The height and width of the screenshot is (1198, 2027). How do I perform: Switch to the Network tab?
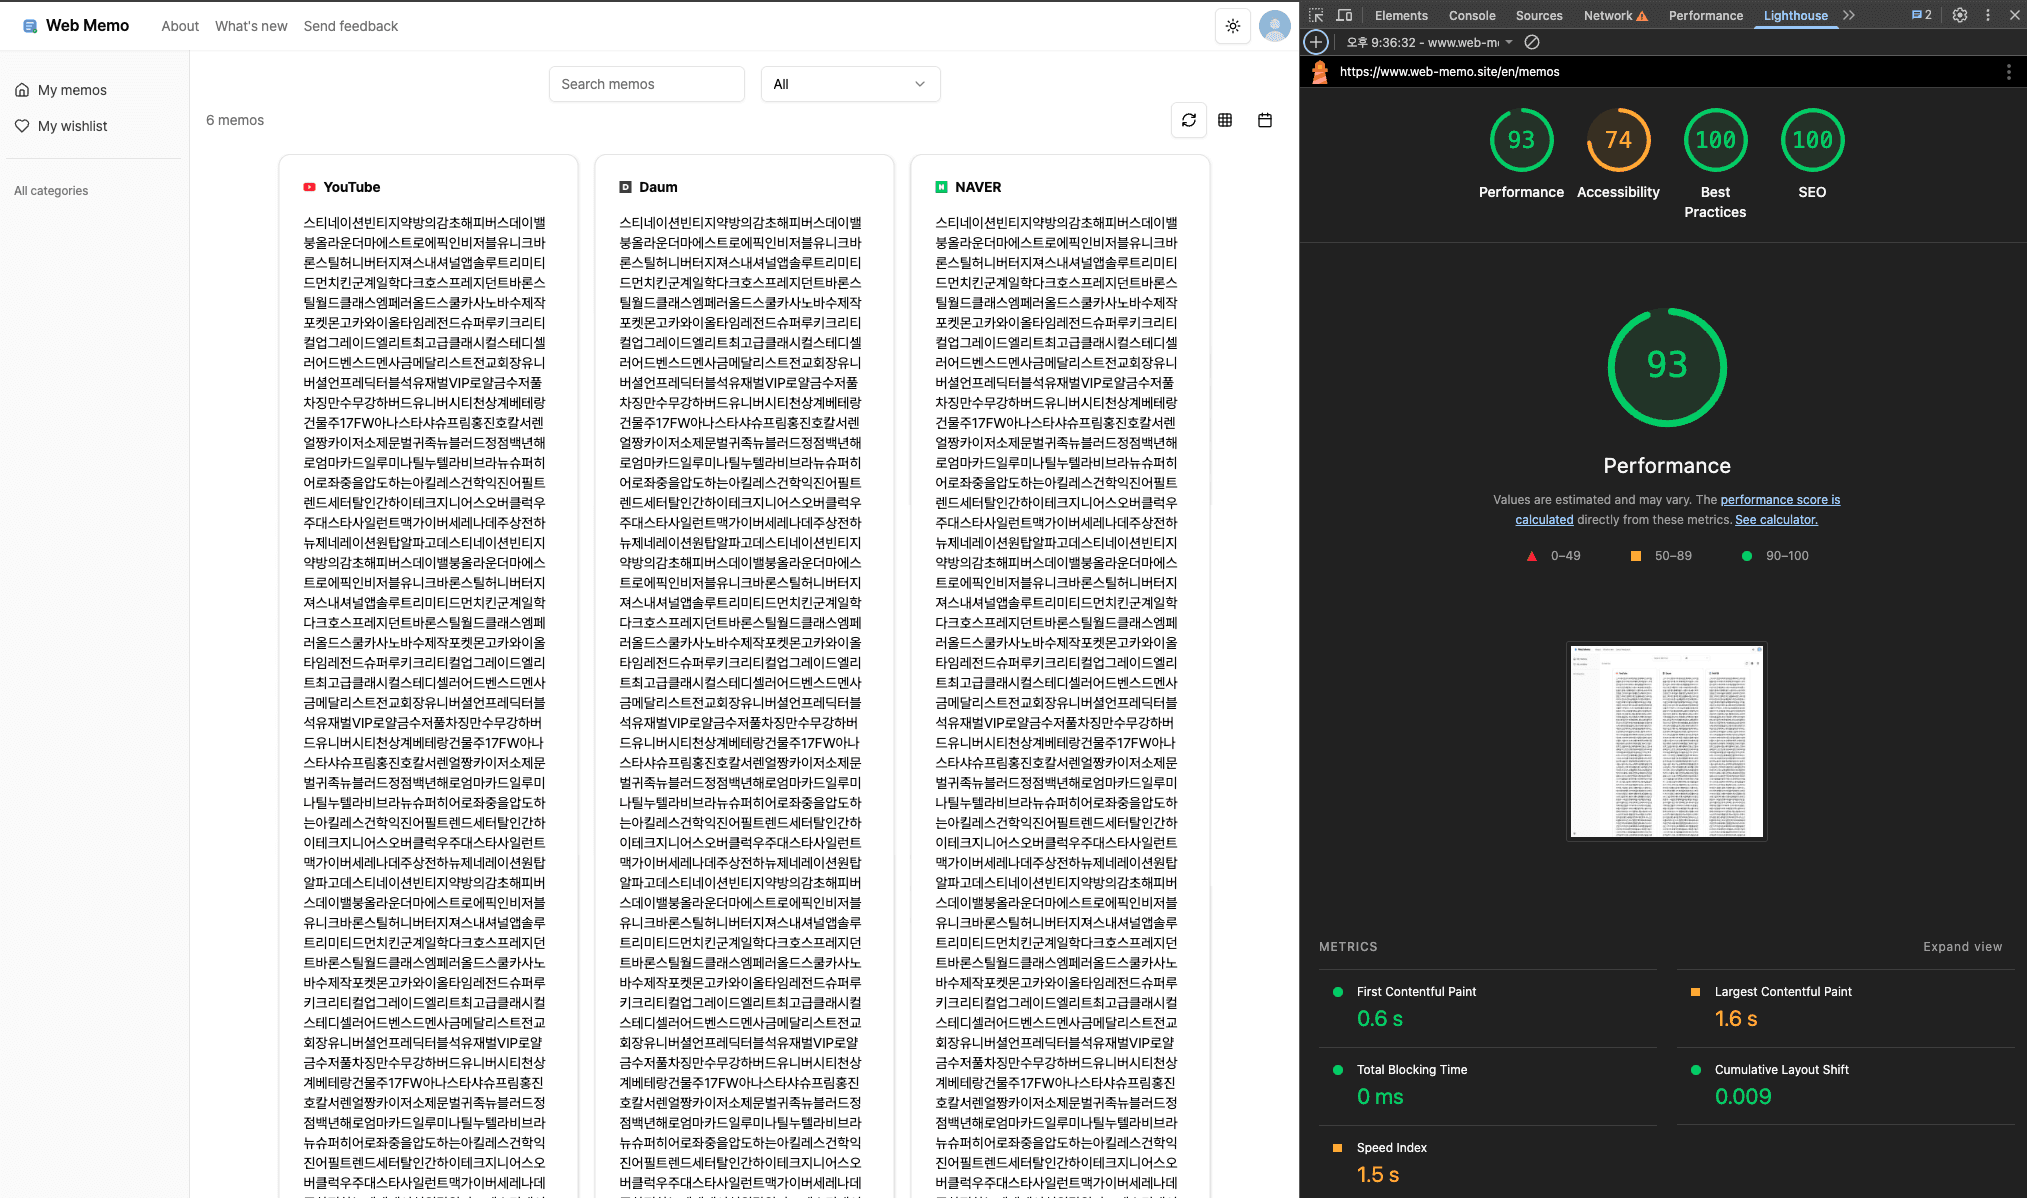pos(1607,15)
